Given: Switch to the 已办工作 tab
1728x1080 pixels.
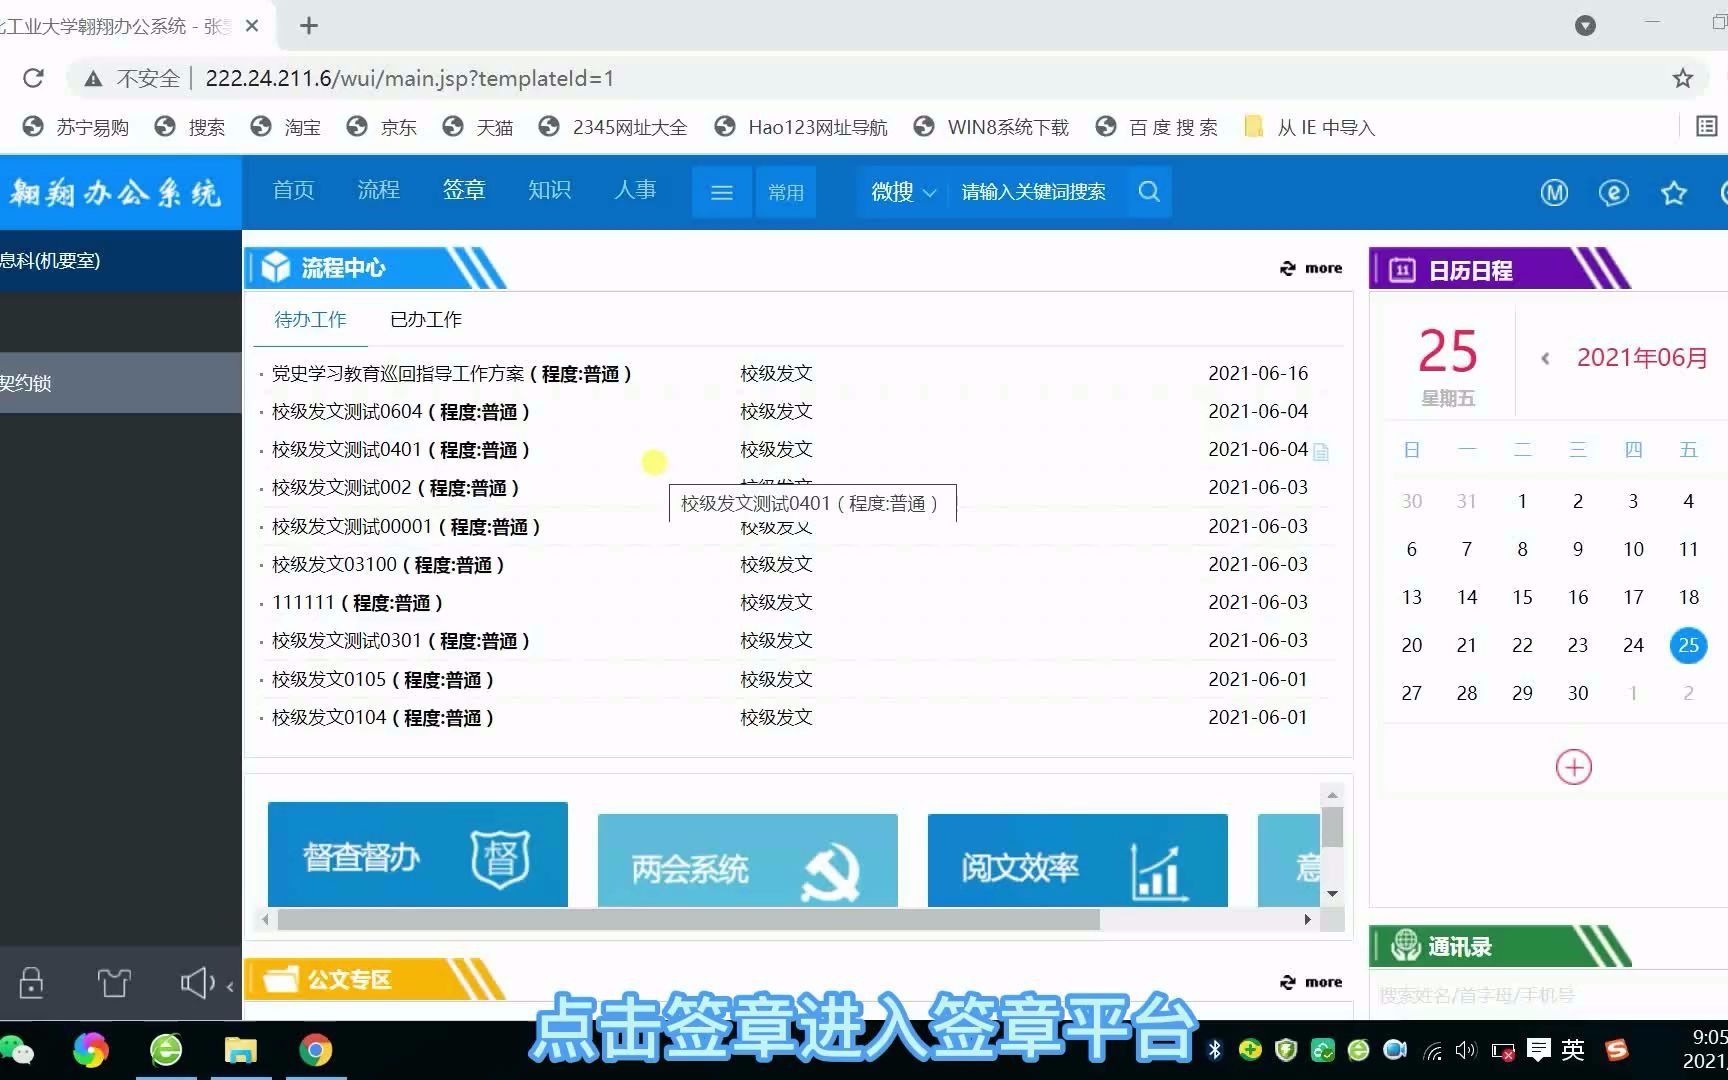Looking at the screenshot, I should [x=426, y=319].
